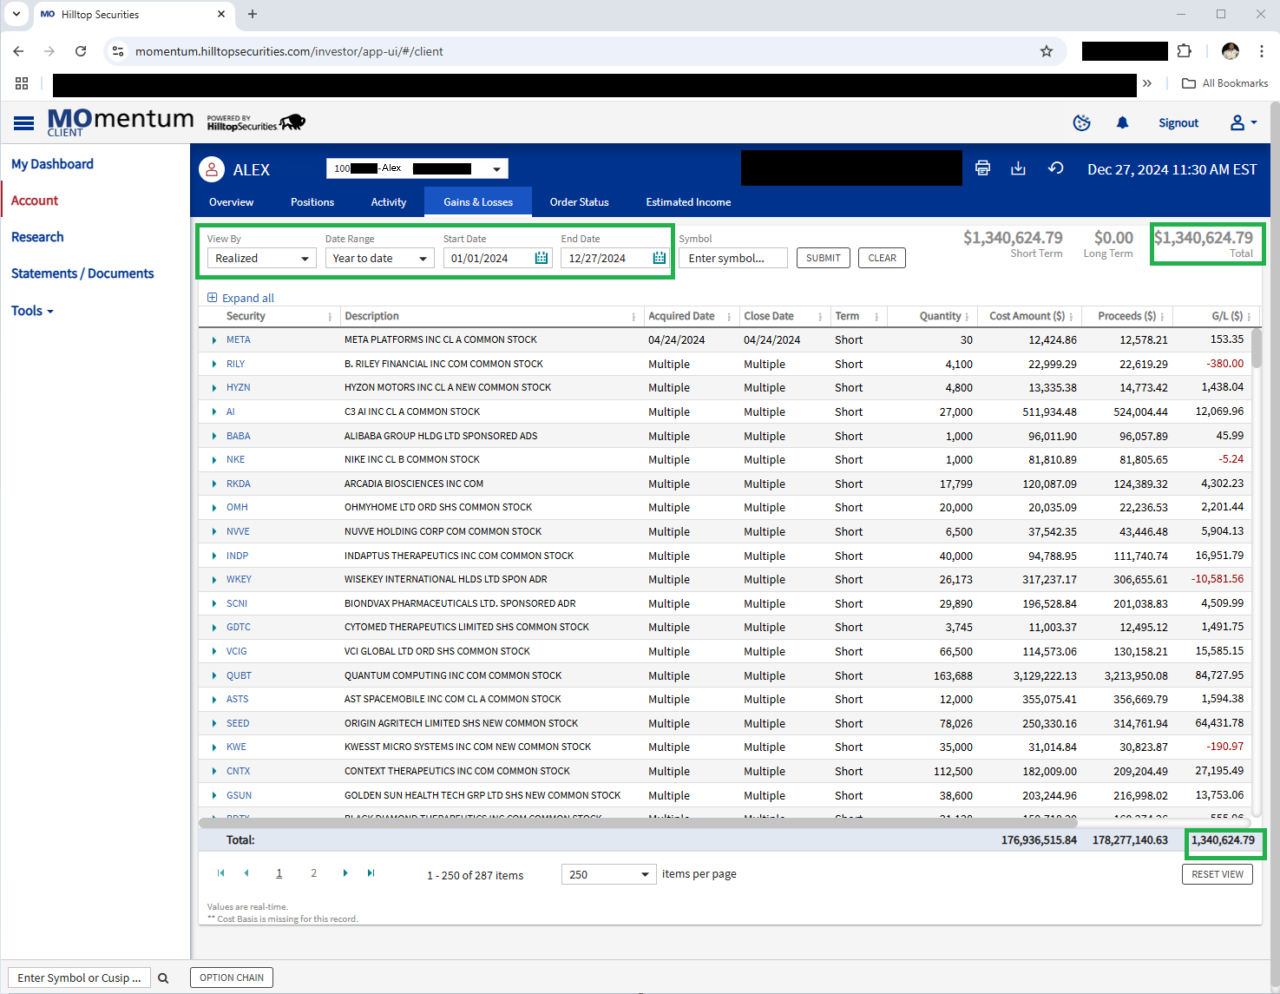Switch to the Activity tab

pos(388,202)
